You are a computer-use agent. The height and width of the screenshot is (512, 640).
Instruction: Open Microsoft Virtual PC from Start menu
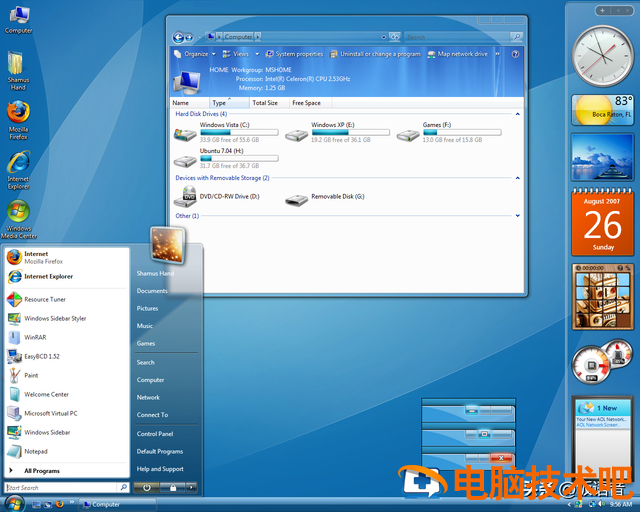tap(67, 413)
